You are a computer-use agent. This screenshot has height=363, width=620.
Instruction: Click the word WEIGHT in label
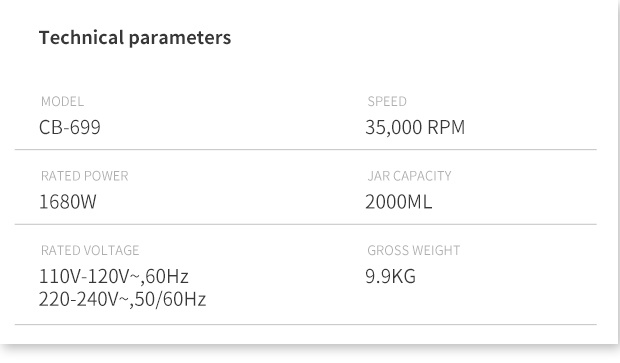pos(437,250)
